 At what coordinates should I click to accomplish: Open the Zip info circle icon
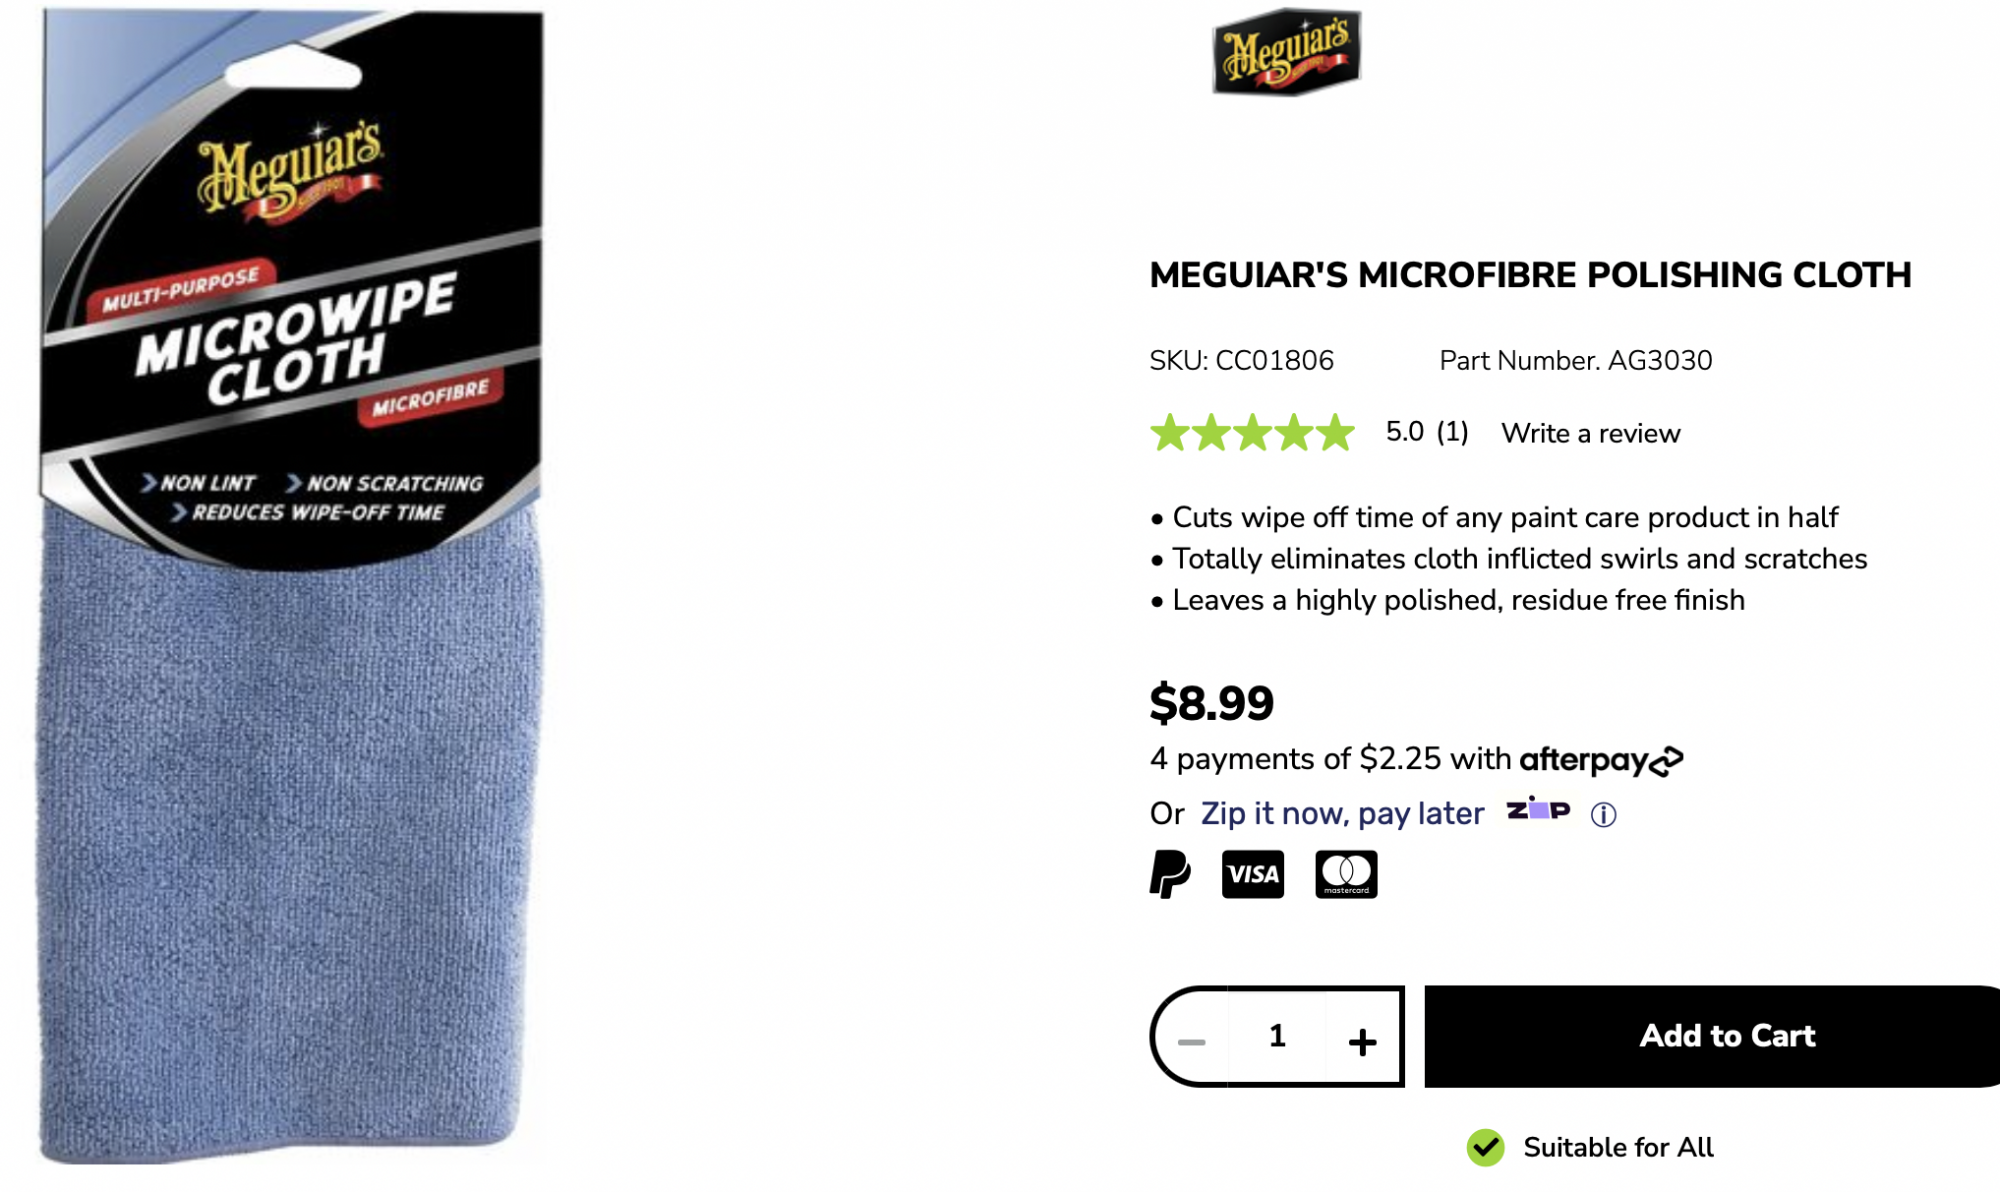(x=1603, y=815)
